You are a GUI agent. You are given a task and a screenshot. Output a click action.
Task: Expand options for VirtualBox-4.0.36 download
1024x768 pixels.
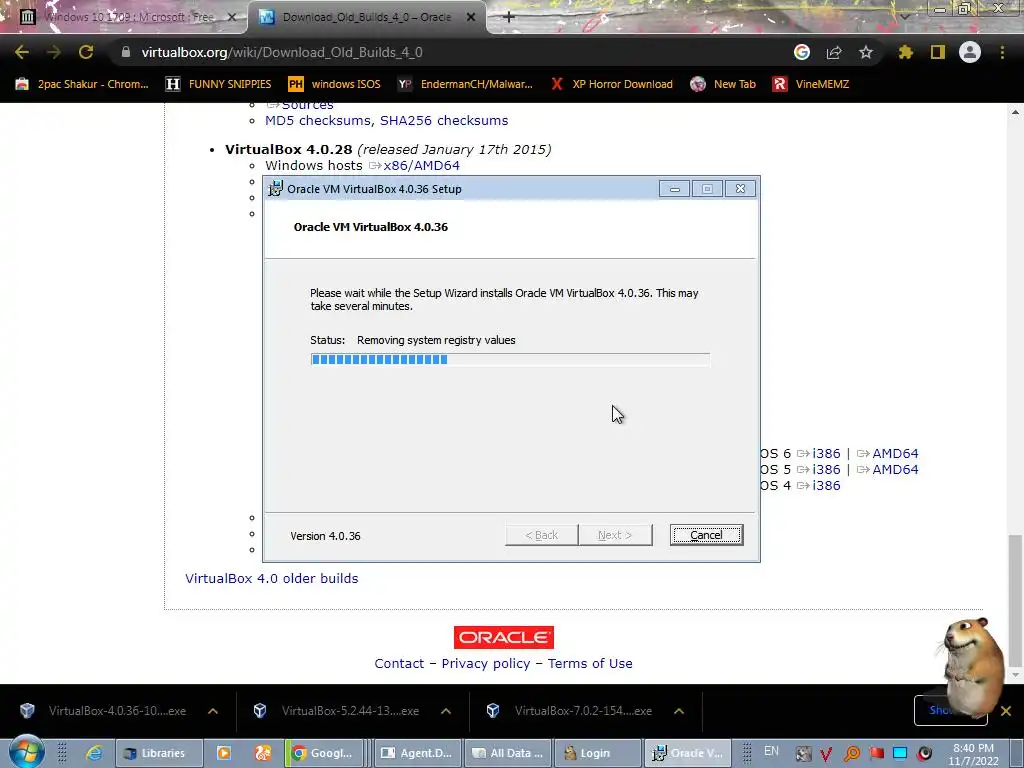pos(213,711)
